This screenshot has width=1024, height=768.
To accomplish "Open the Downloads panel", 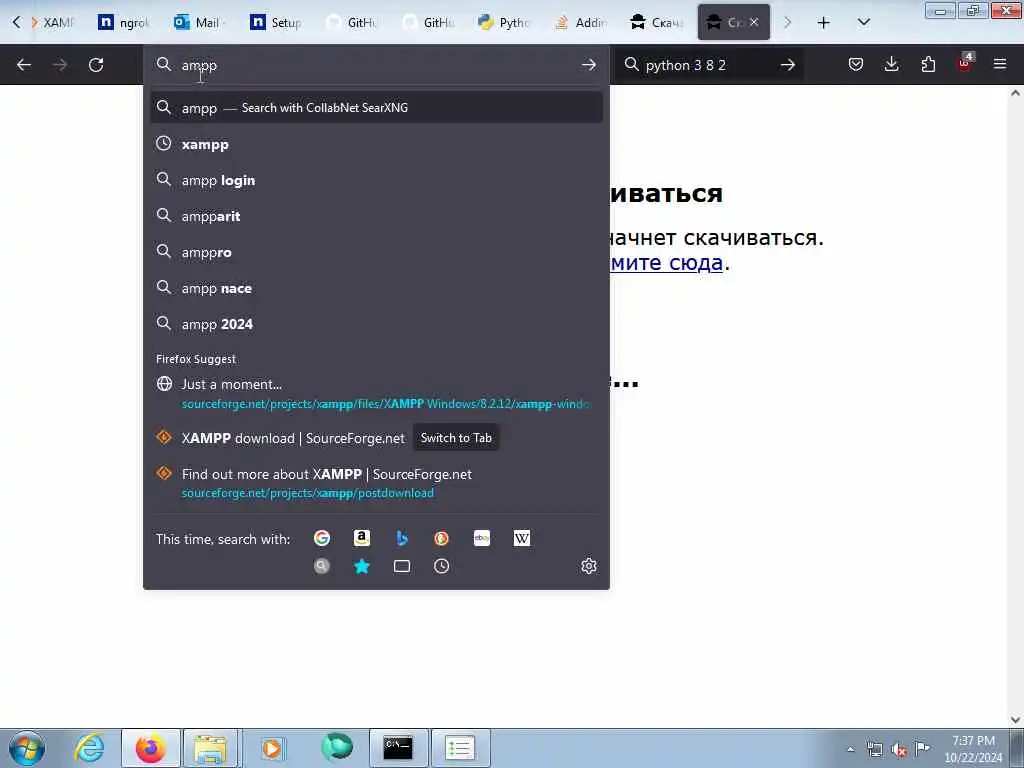I will (891, 64).
